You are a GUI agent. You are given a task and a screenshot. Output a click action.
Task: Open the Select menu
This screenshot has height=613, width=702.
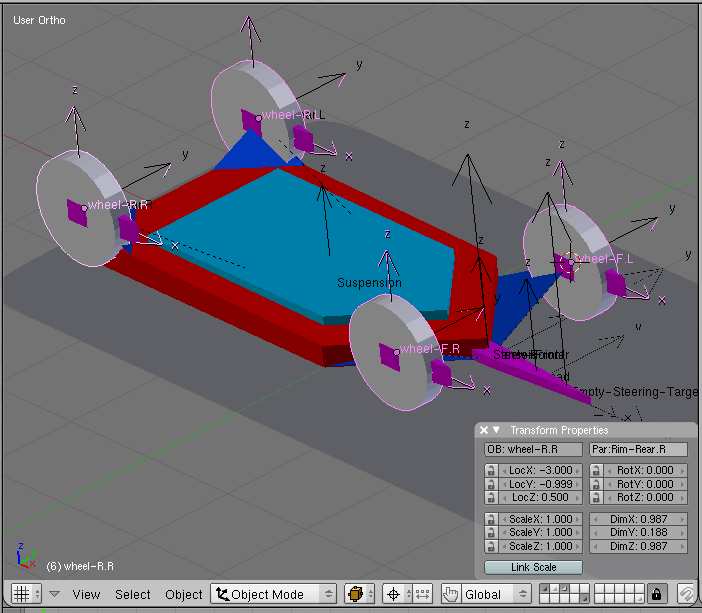click(133, 595)
